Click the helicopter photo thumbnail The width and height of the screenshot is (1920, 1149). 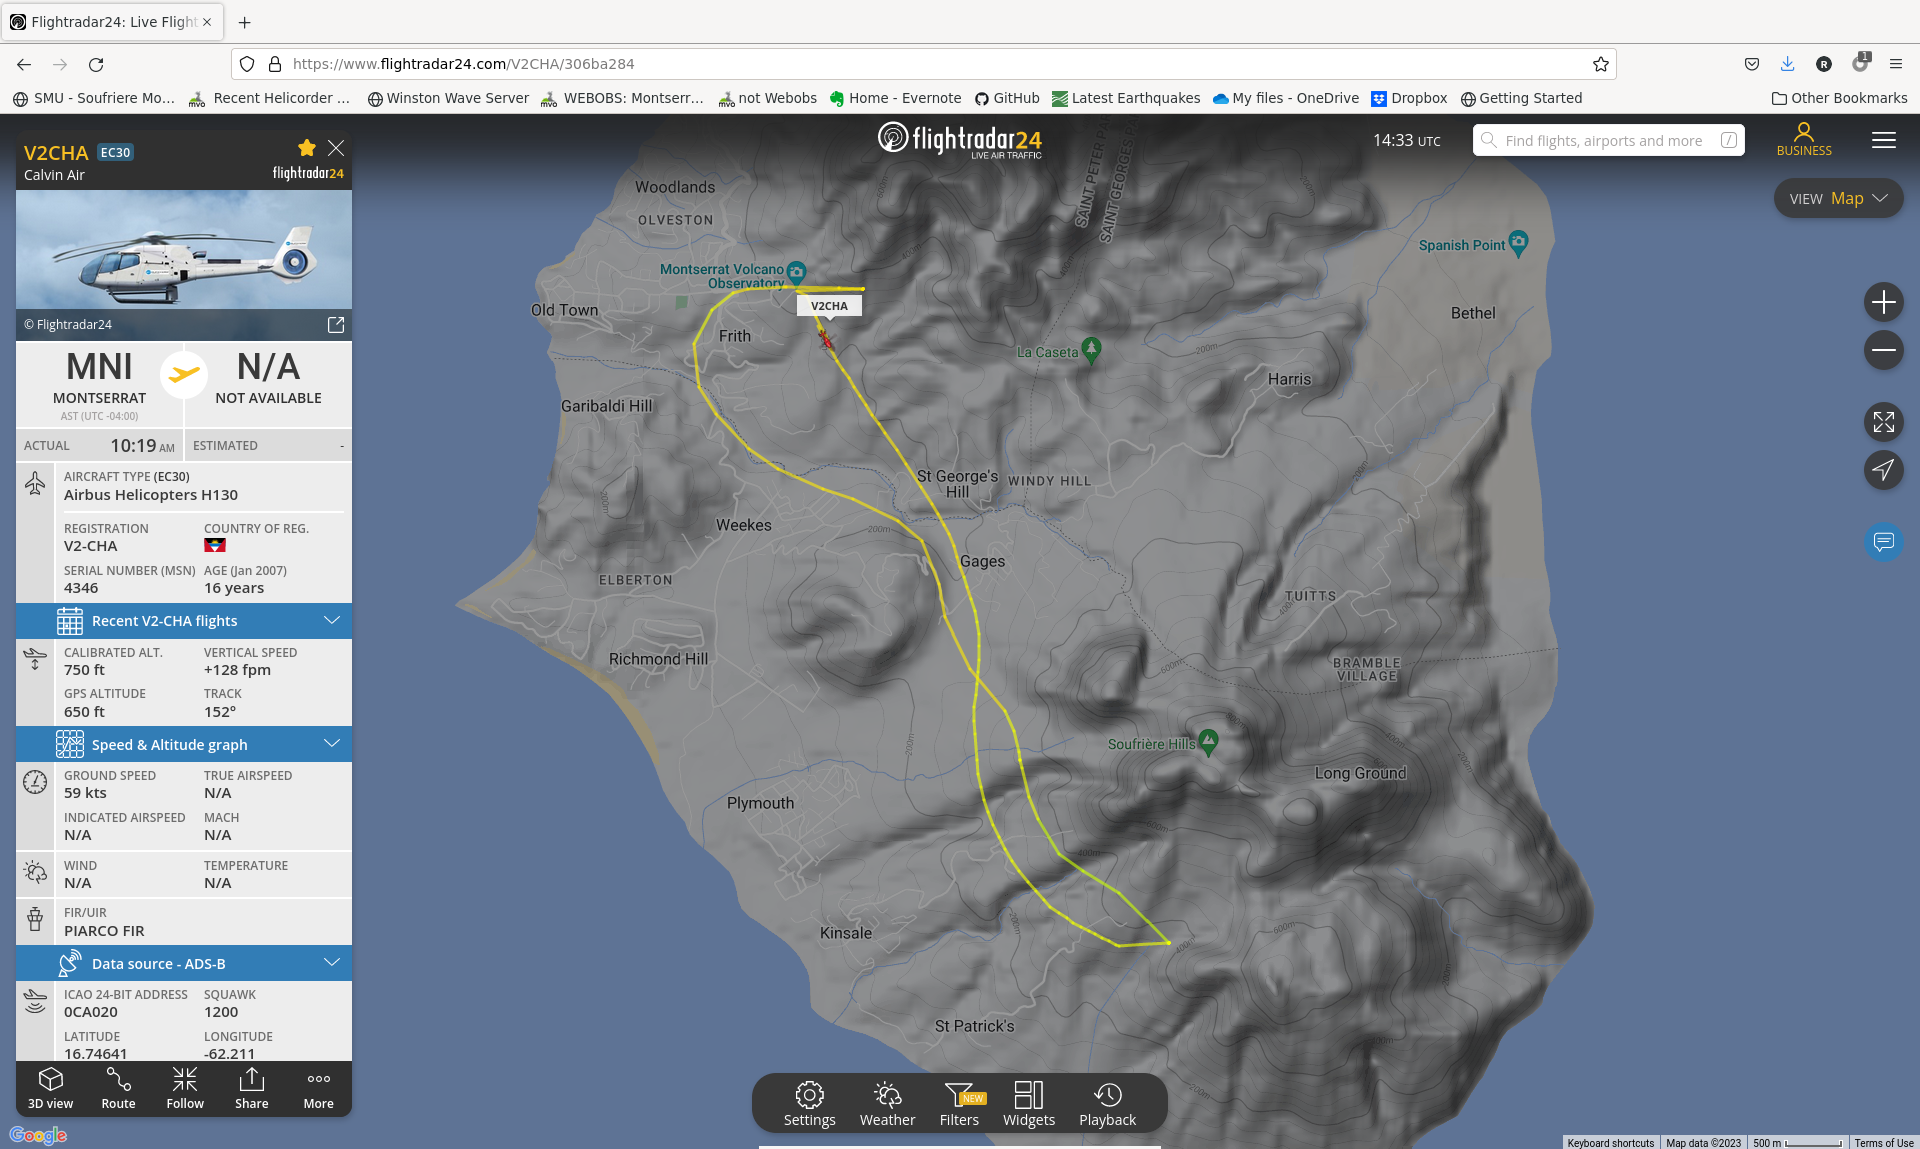(x=184, y=250)
